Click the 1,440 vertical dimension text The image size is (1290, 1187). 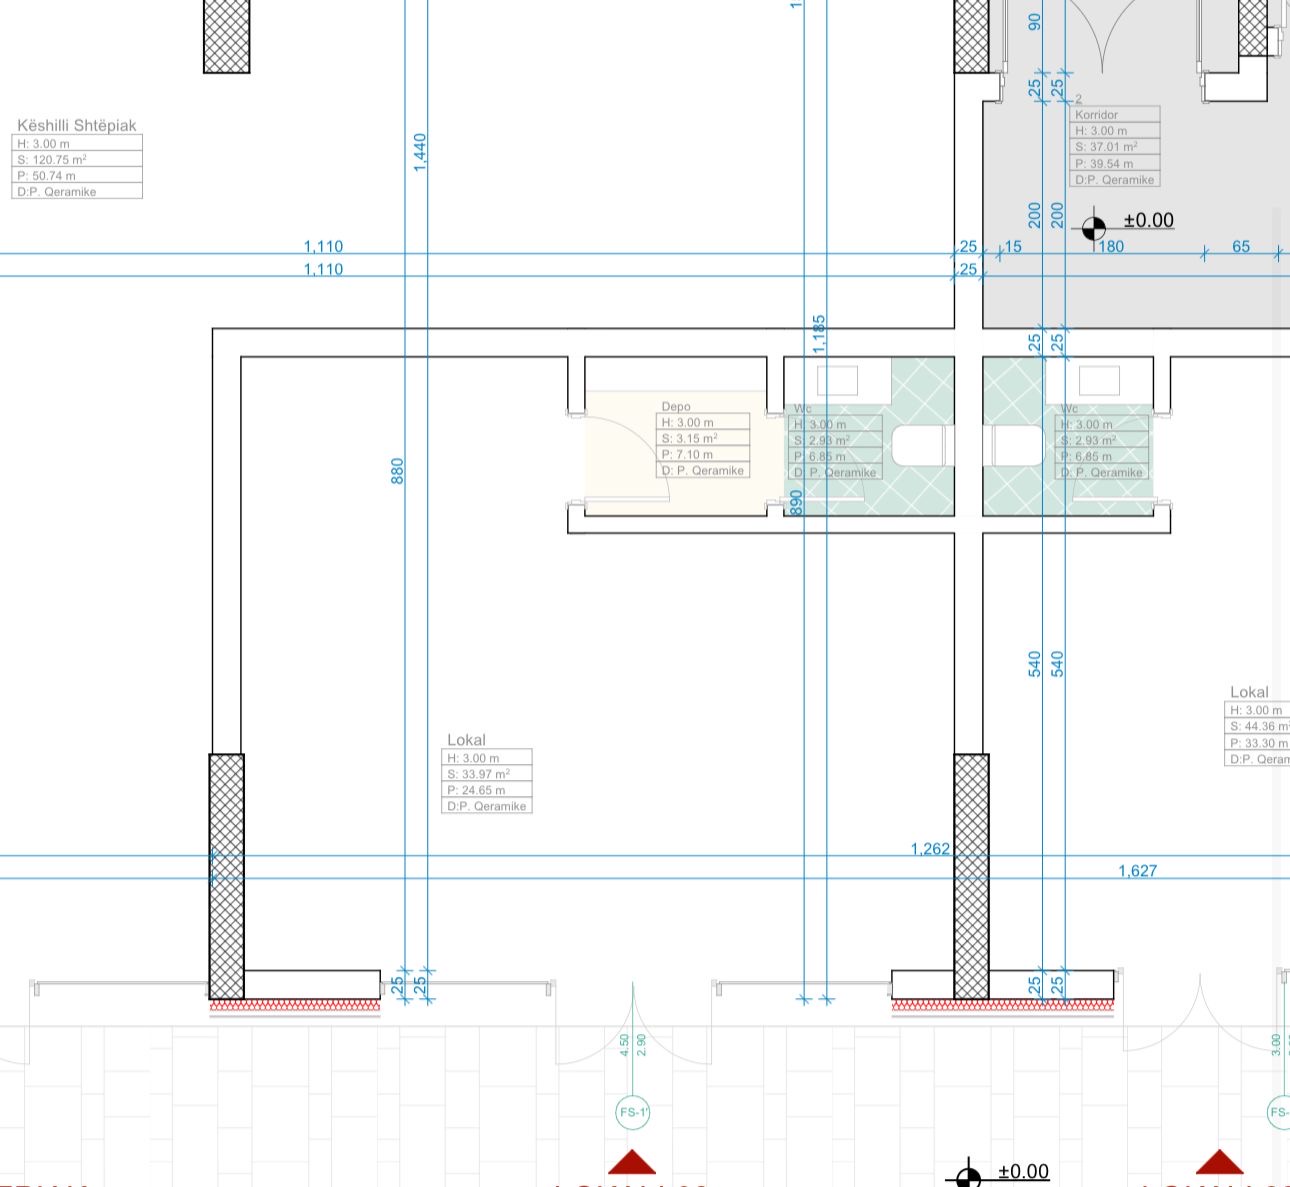click(420, 152)
